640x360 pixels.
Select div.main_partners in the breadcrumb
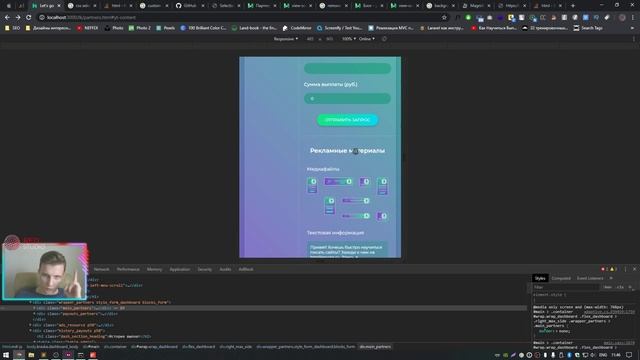375,347
